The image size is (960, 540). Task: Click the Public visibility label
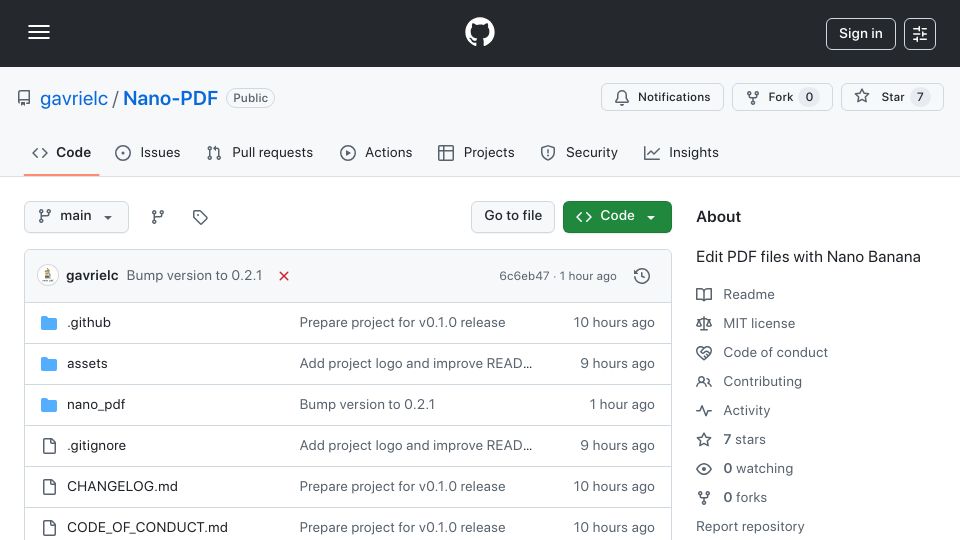250,98
